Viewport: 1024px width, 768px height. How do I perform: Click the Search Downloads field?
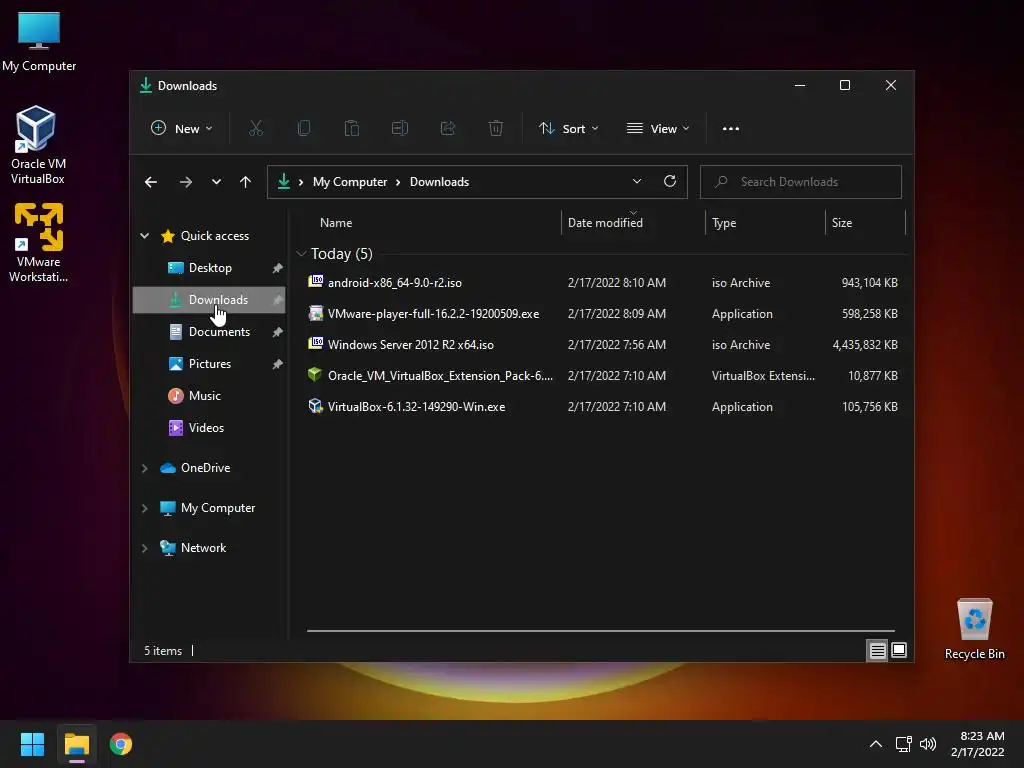(x=801, y=182)
